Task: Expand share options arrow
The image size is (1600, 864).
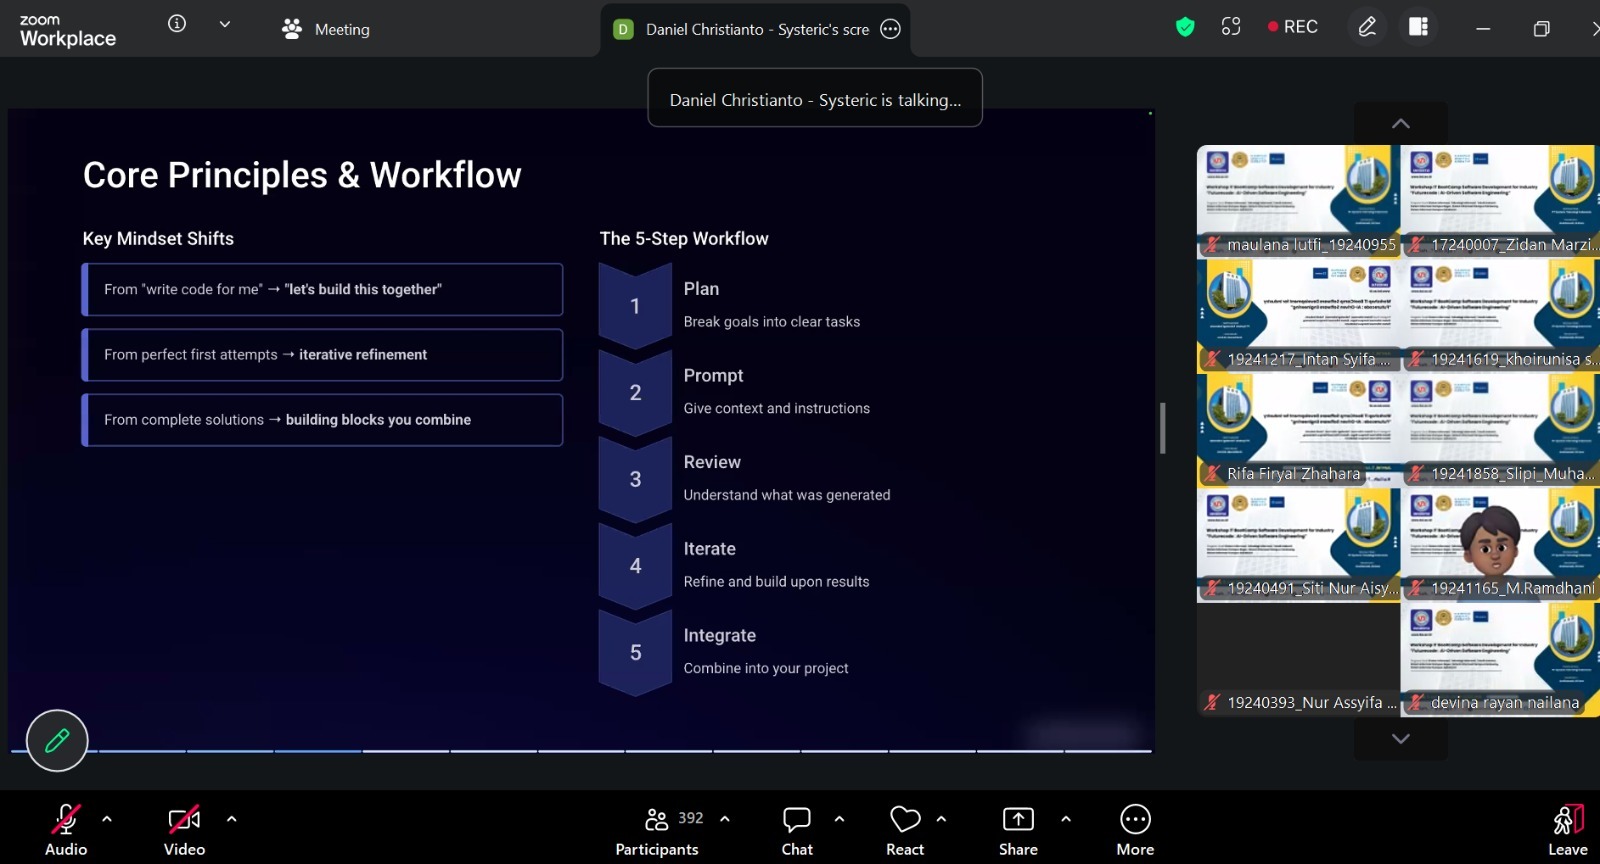Action: click(1066, 819)
